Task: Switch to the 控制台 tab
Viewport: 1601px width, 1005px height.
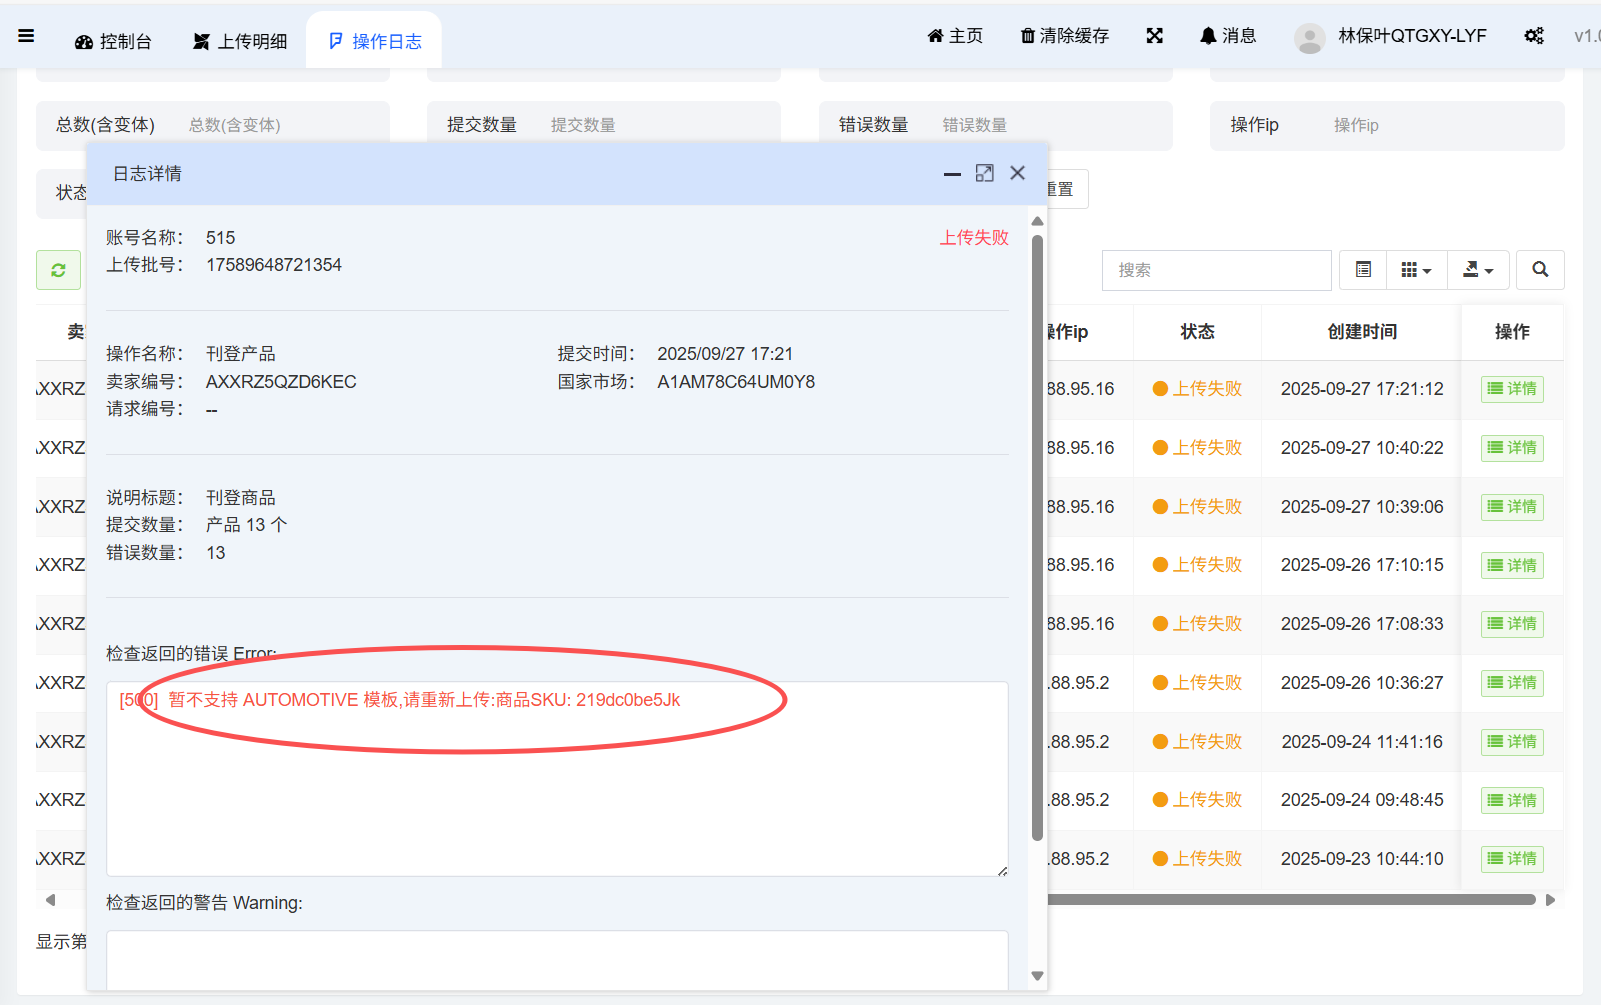Action: coord(113,41)
